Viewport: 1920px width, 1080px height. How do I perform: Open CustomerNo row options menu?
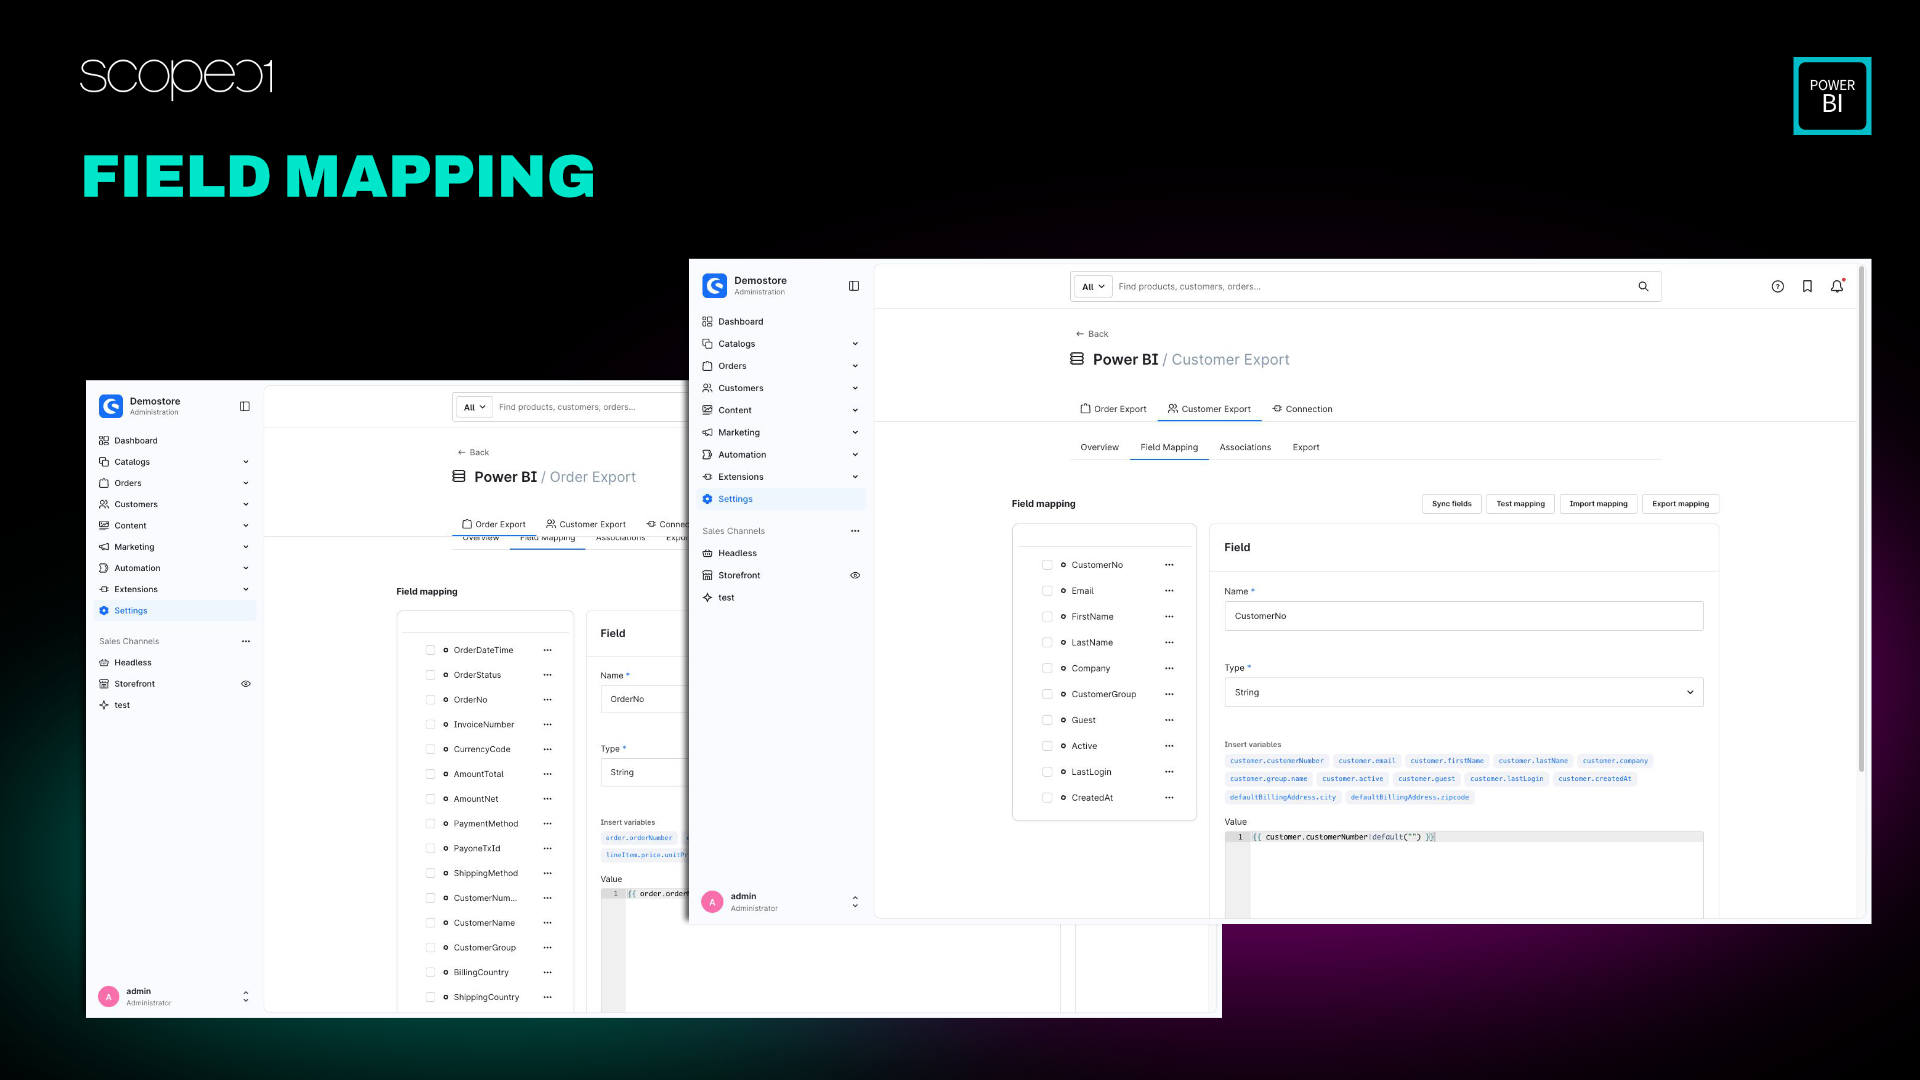click(1169, 565)
